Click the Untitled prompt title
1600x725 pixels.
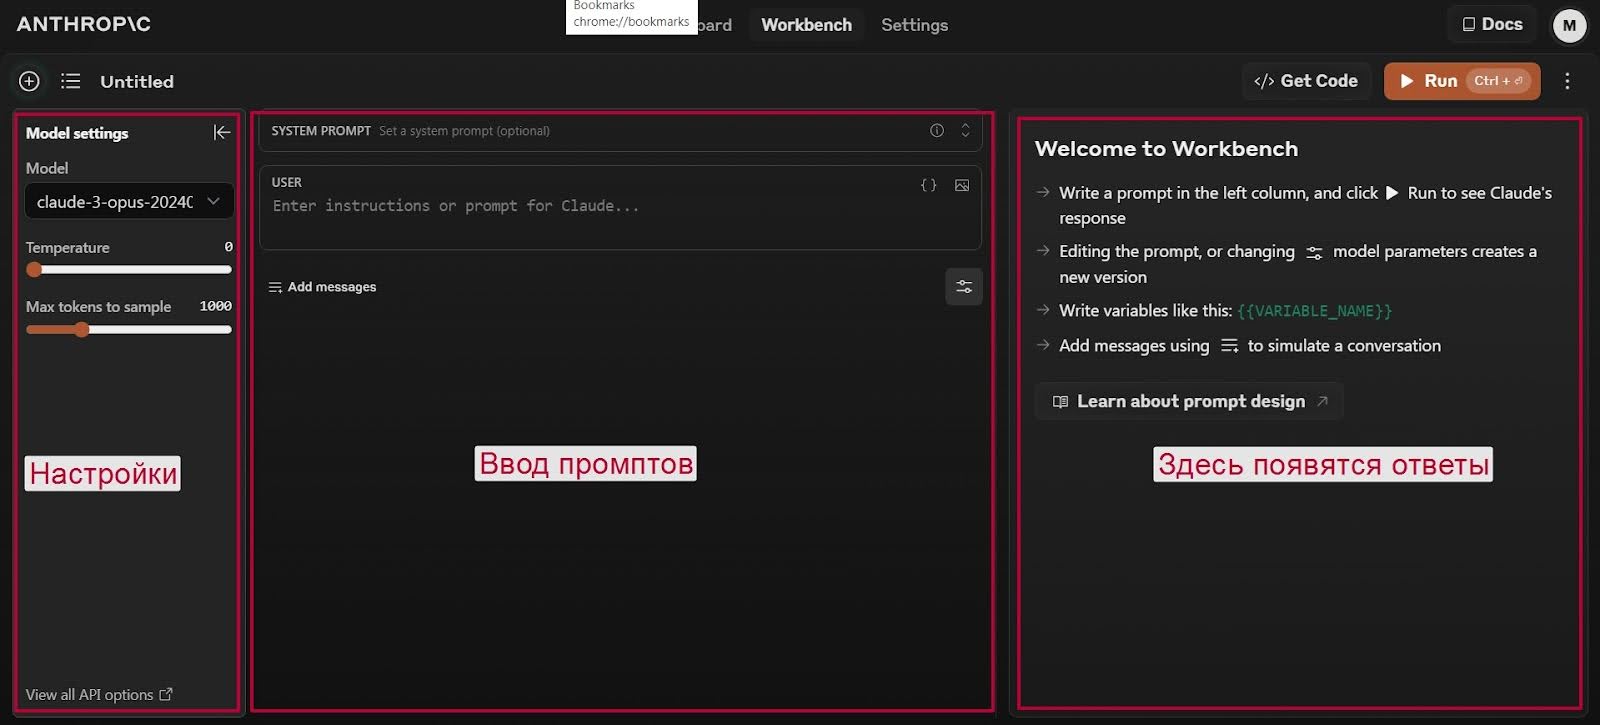point(137,82)
